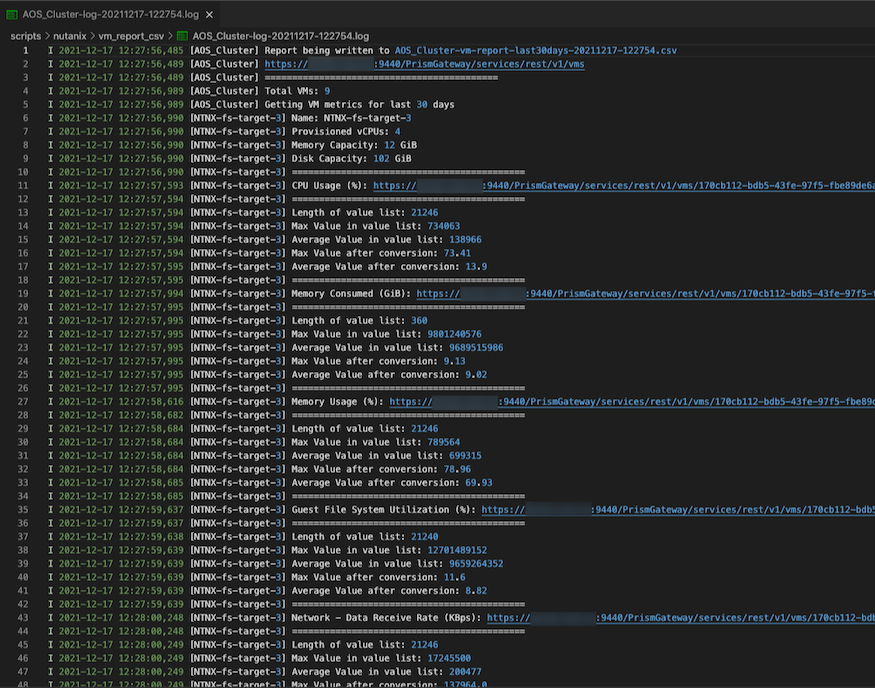Click line number 27 in the gutter
875x688 pixels.
22,402
